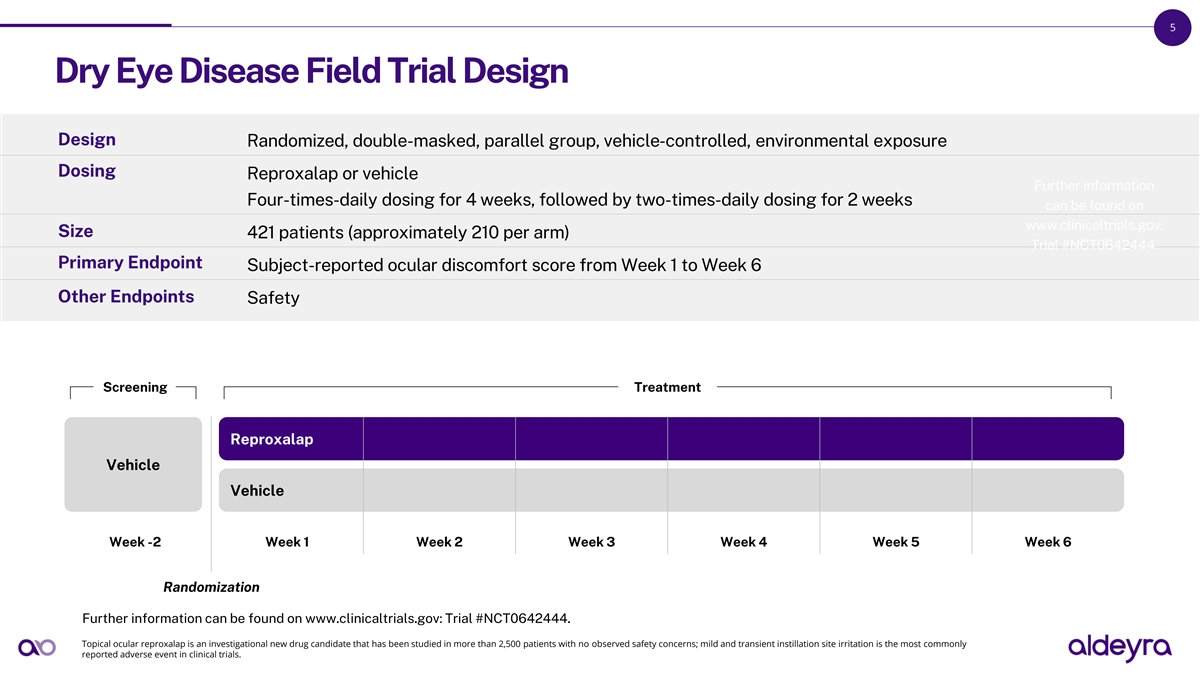This screenshot has width=1200, height=675.
Task: Click the Primary Endpoint row heading
Action: tap(130, 262)
